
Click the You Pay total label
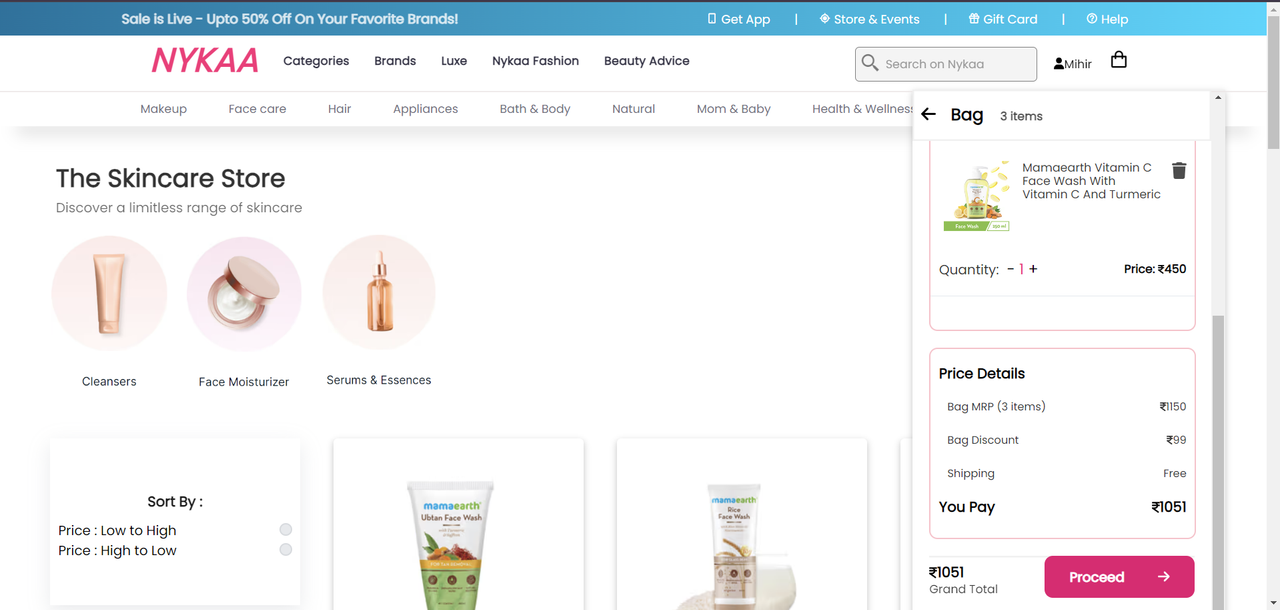coord(967,507)
